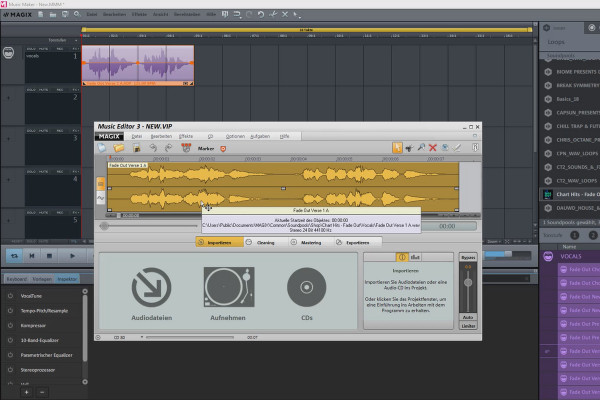Click the new project icon in Music Maker toolbar

(x=41, y=15)
